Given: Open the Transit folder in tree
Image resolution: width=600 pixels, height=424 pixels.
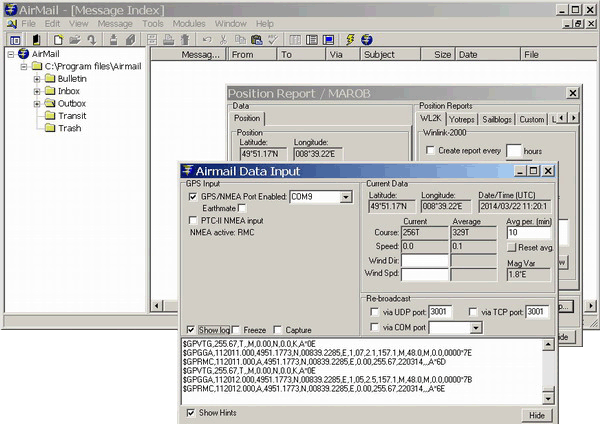Looking at the screenshot, I should pyautogui.click(x=71, y=115).
